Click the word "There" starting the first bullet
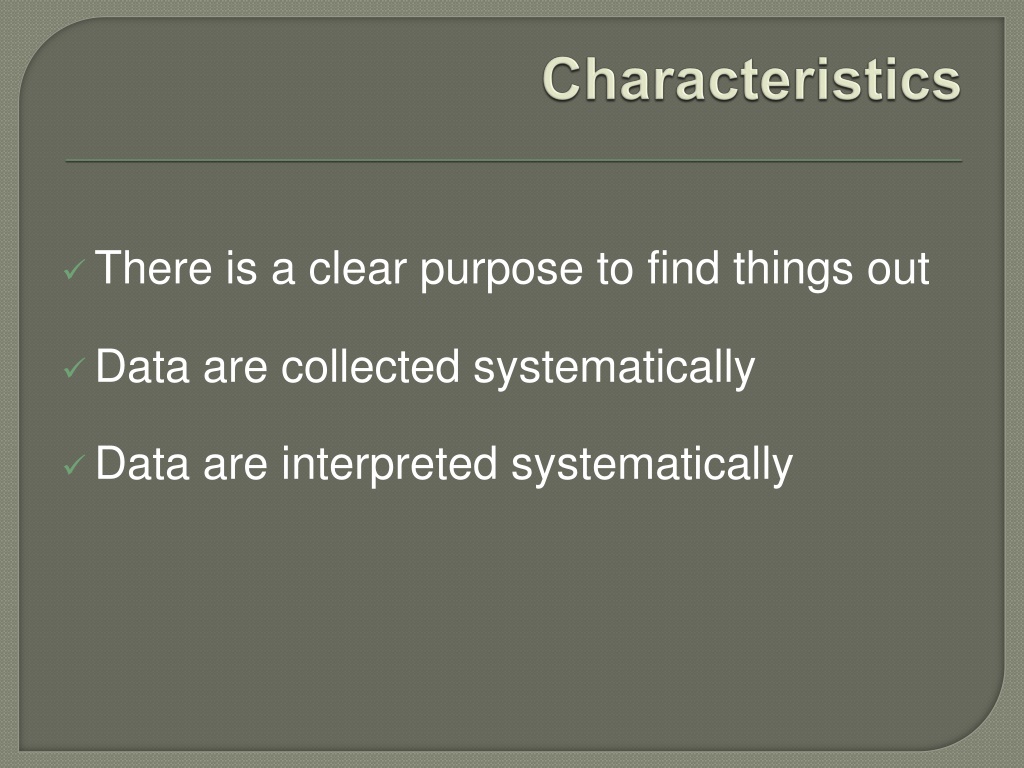This screenshot has height=768, width=1024. (x=154, y=268)
